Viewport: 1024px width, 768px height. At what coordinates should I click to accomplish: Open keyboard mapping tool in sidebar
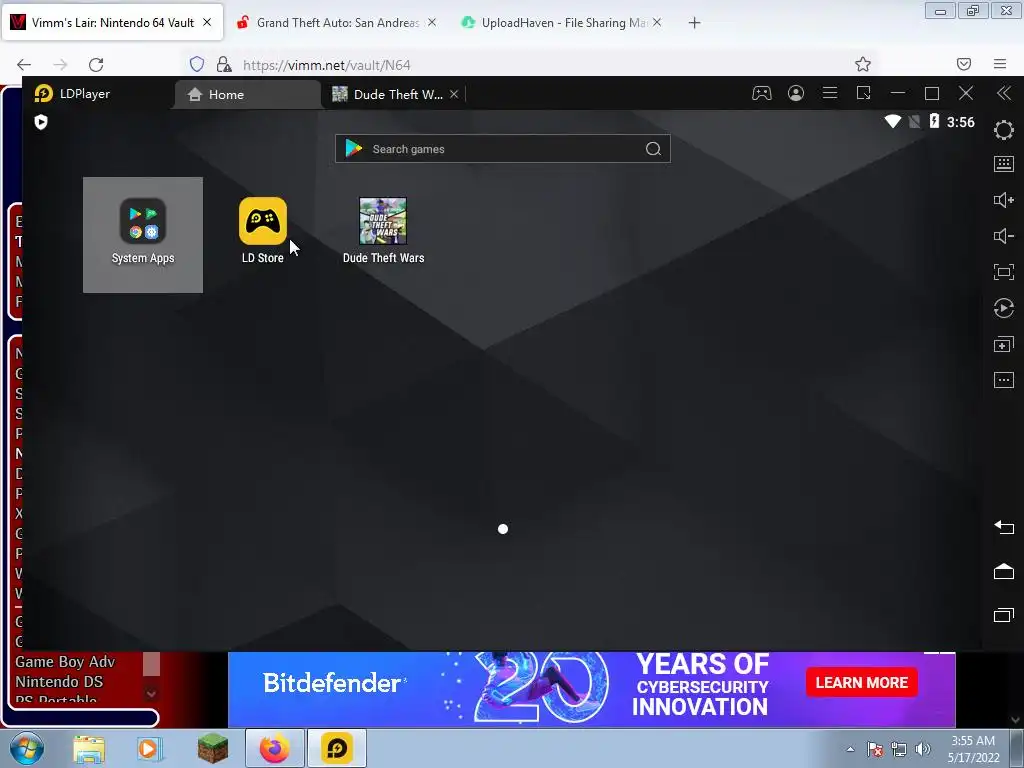click(x=1003, y=164)
